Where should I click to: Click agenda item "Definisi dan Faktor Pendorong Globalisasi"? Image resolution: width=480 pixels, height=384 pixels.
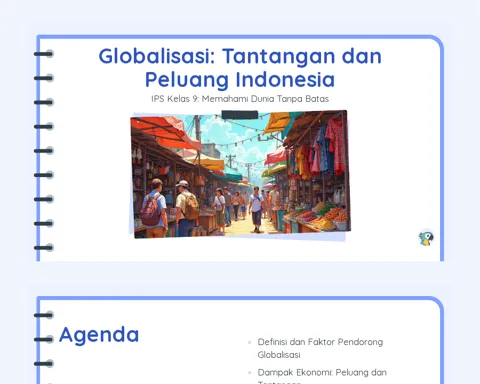tap(320, 348)
